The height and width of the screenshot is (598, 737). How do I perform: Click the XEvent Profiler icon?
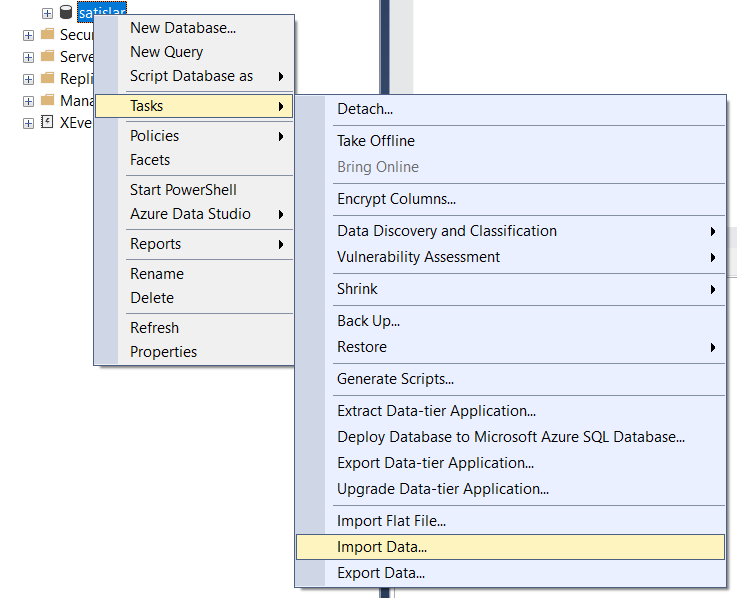click(47, 122)
